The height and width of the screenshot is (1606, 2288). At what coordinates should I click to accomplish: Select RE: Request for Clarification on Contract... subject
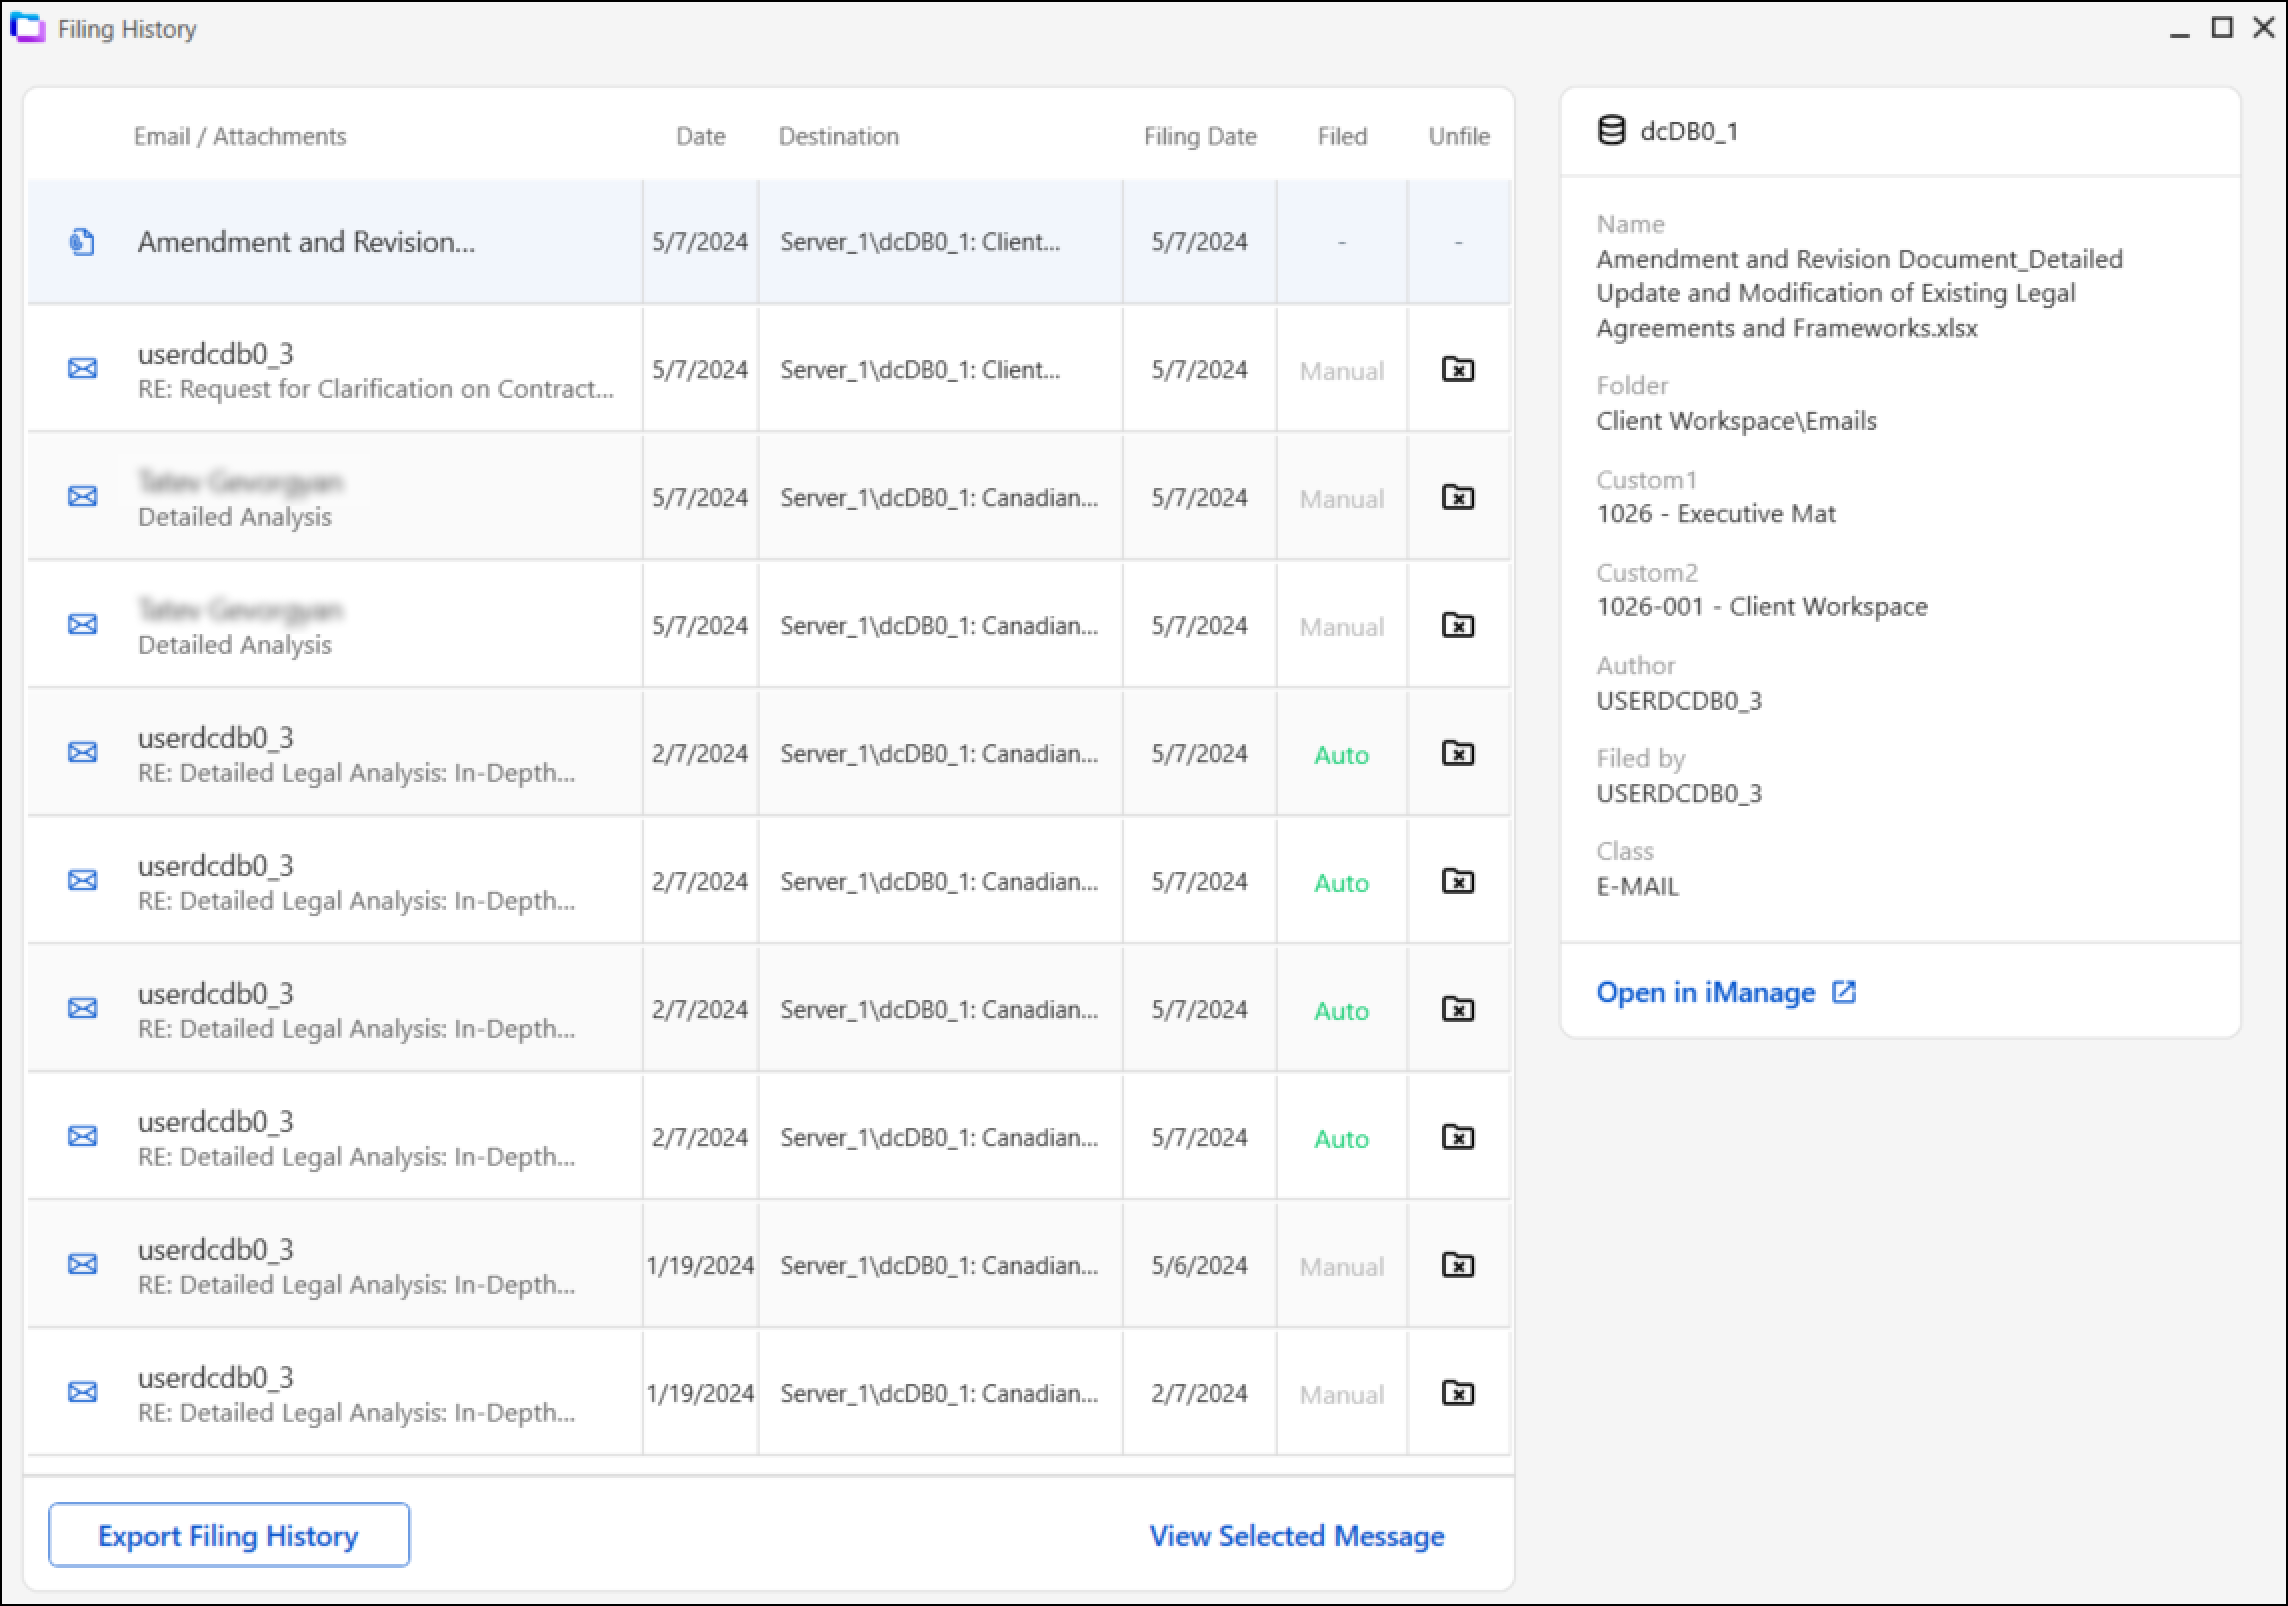point(376,389)
